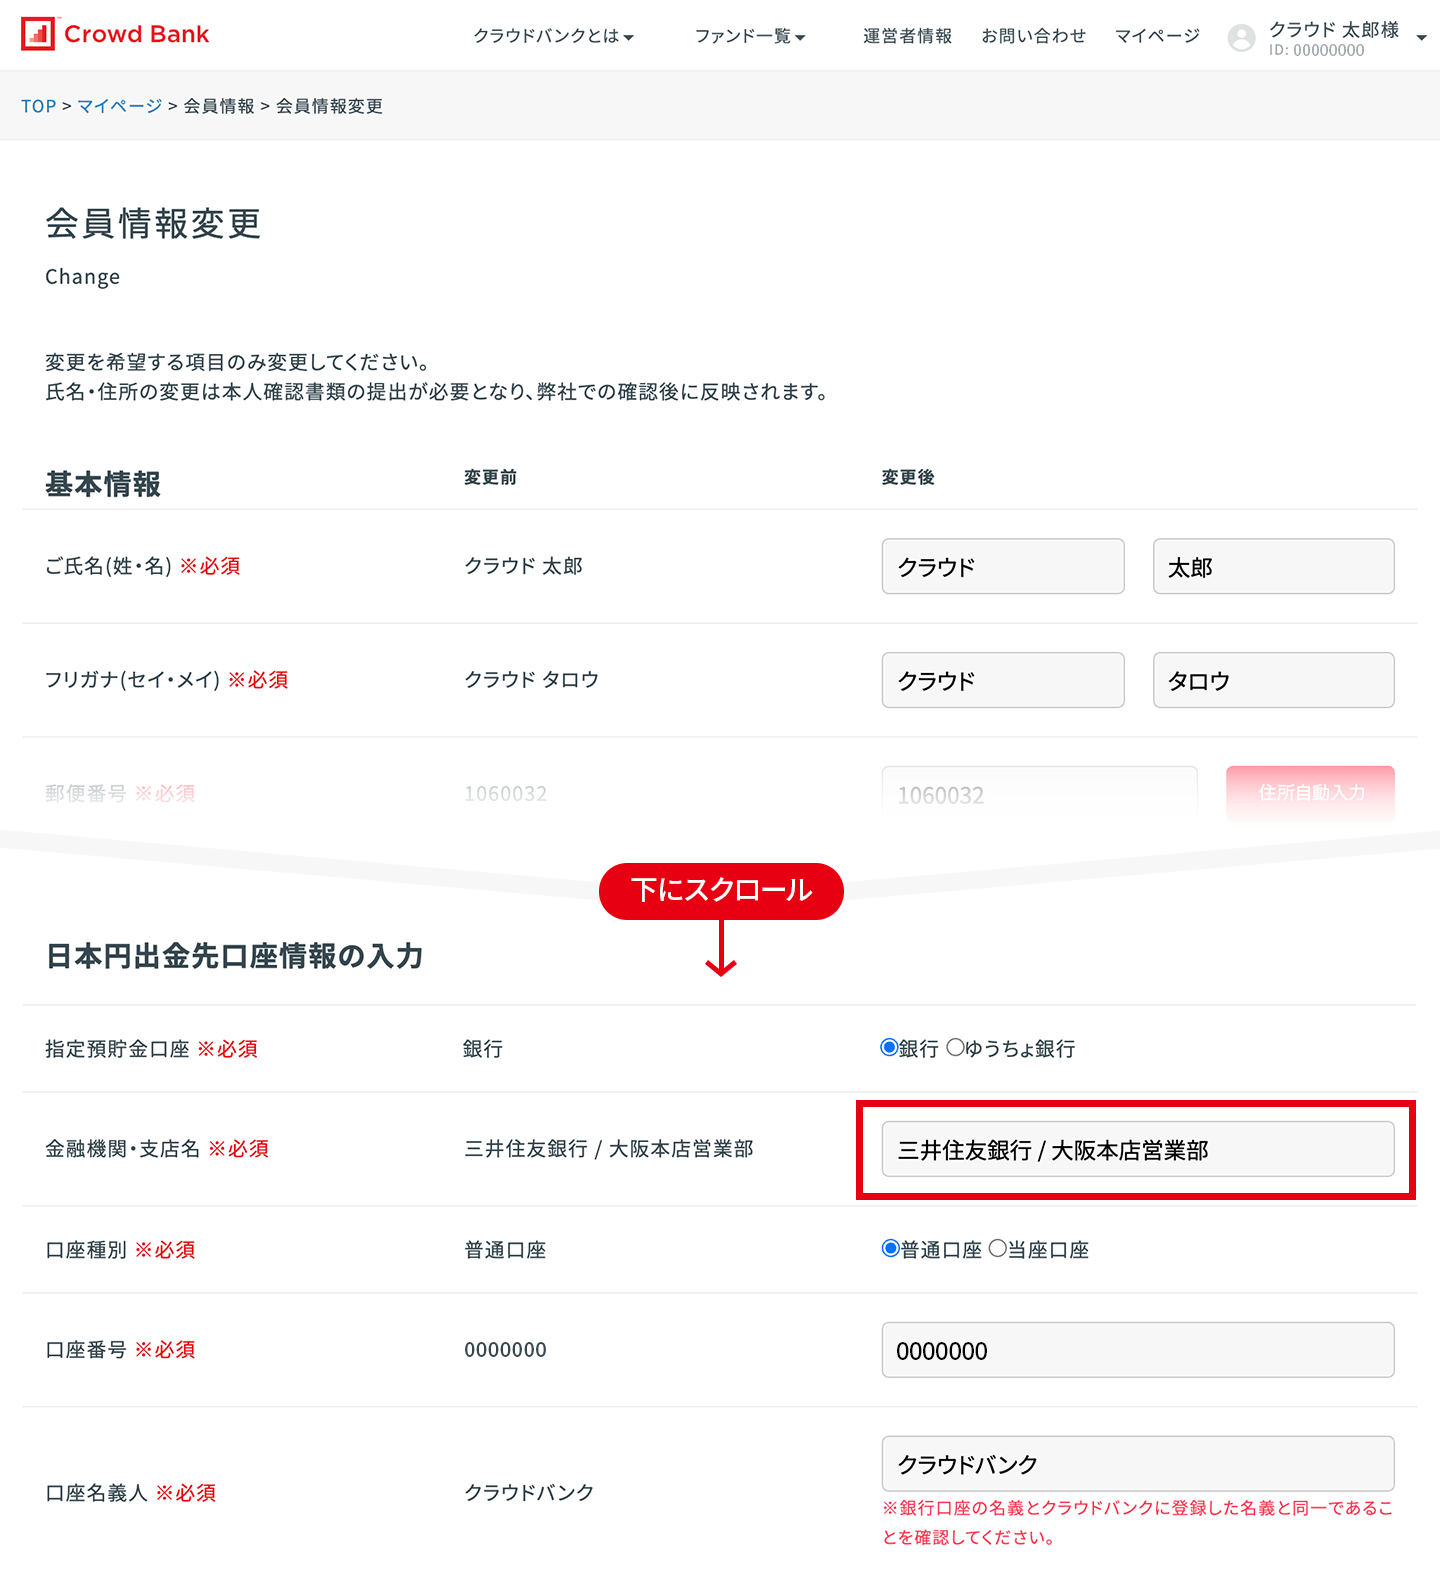Screen dimensions: 1440x1580
Task: Open the クラウドバンクとは dropdown menu
Action: click(553, 36)
